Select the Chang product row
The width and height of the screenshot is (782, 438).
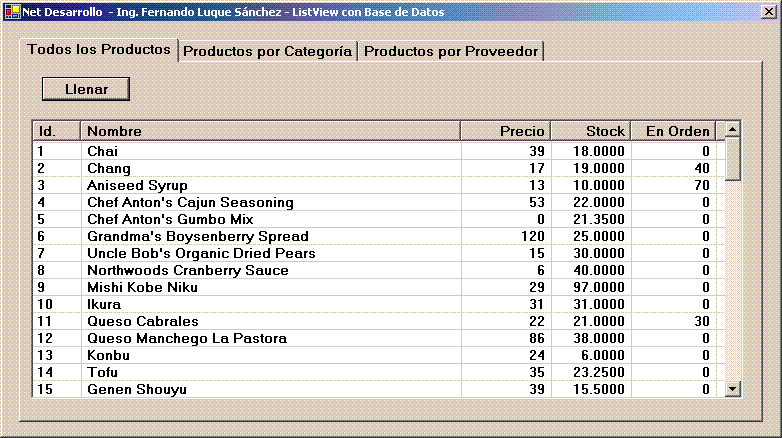click(x=378, y=168)
